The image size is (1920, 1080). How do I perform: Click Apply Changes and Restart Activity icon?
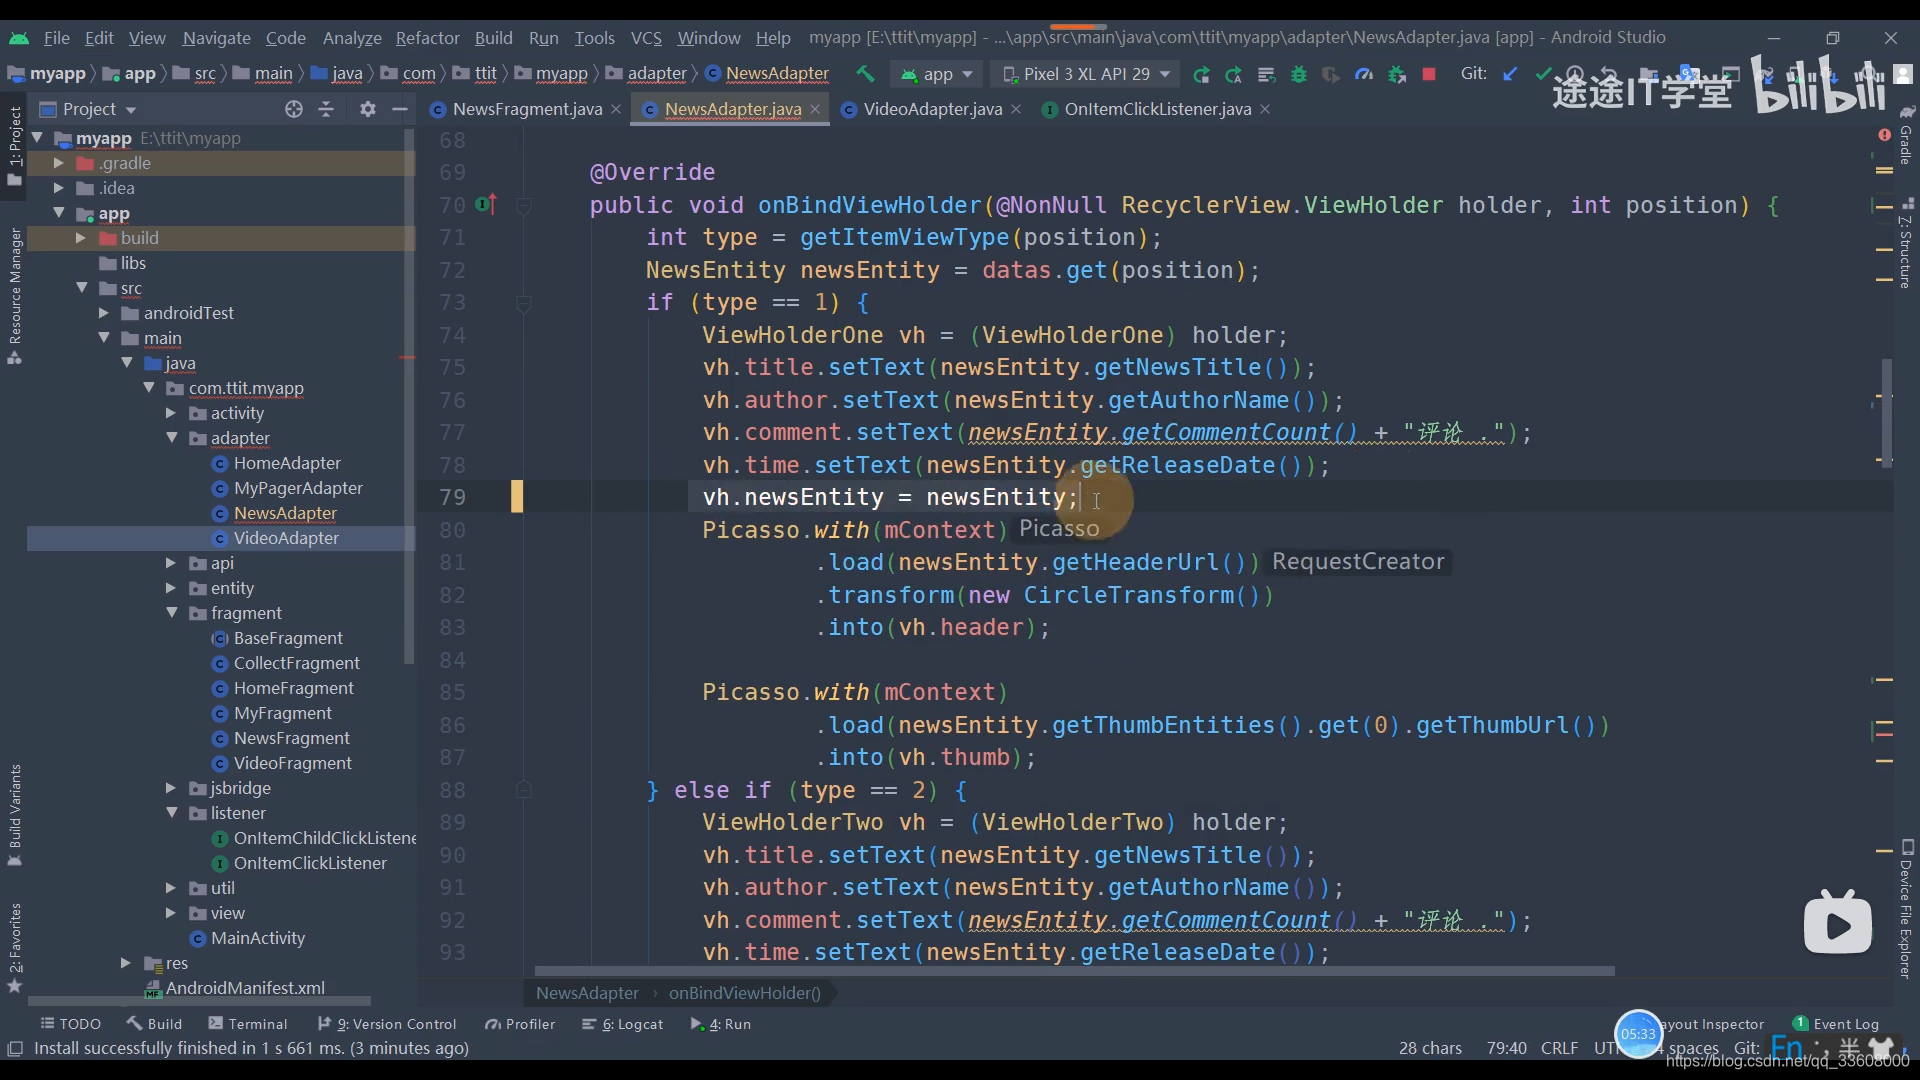(x=1233, y=74)
